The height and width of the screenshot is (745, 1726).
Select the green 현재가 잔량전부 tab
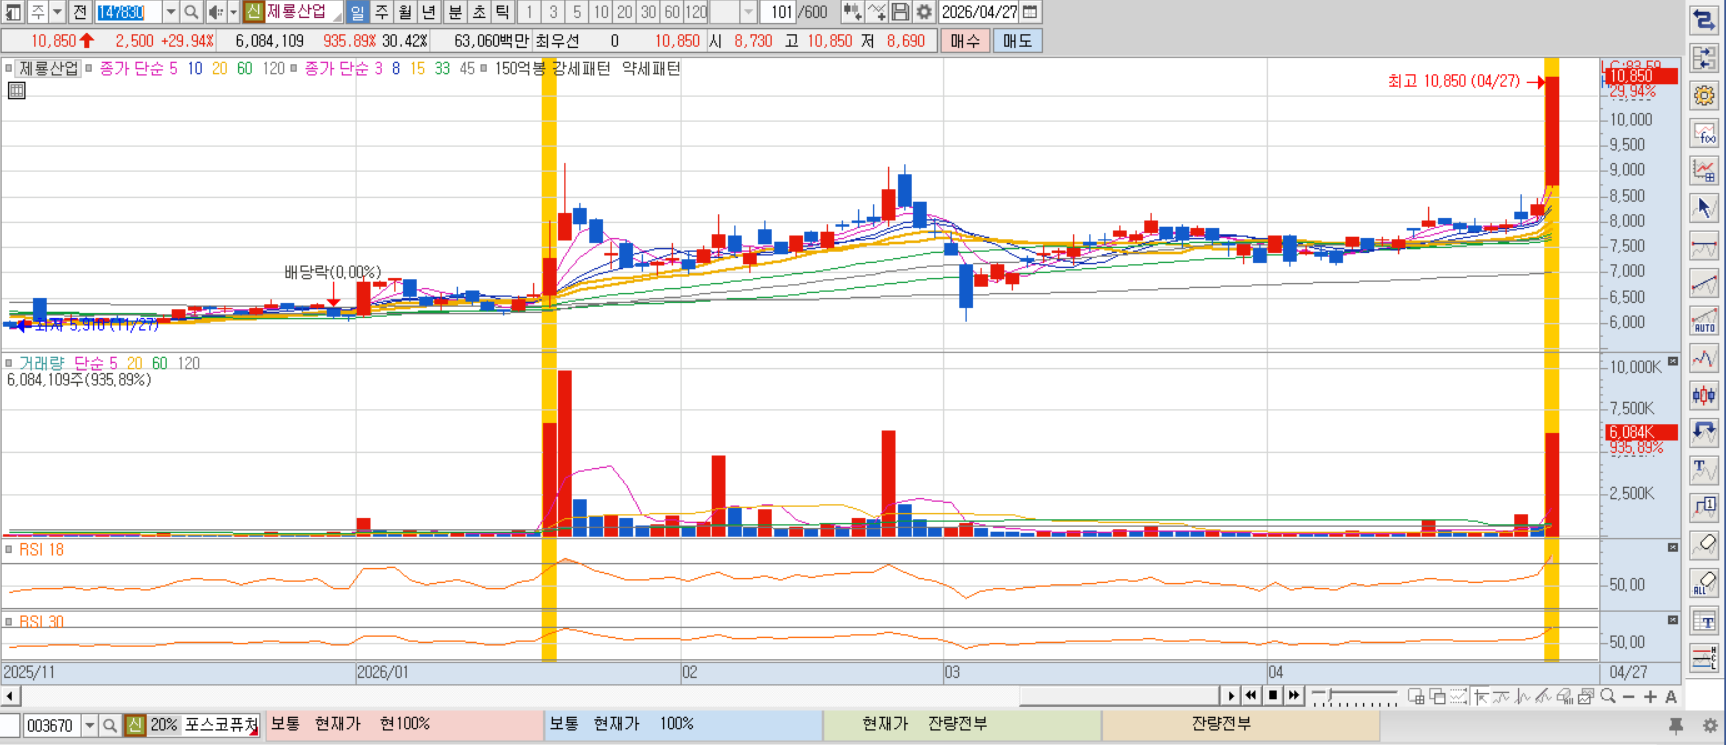coord(962,724)
